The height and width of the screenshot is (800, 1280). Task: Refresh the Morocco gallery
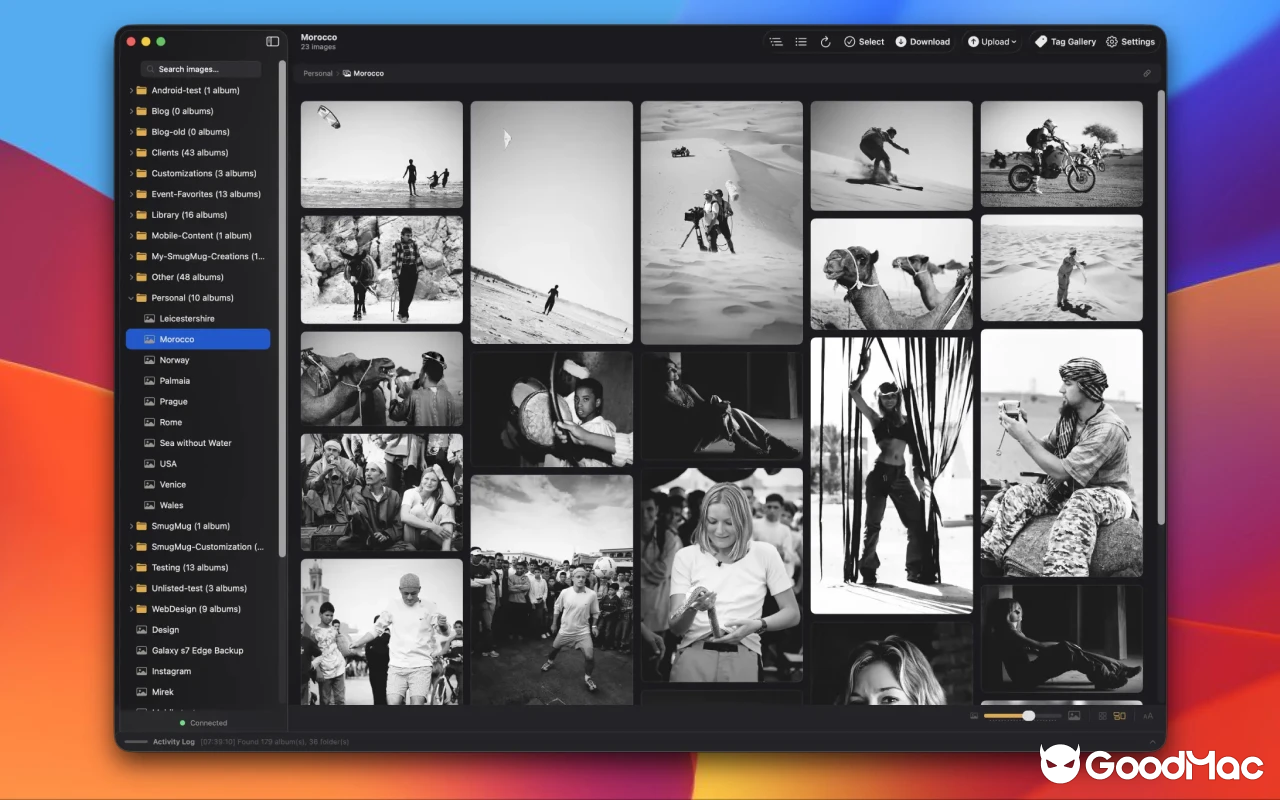tap(825, 41)
